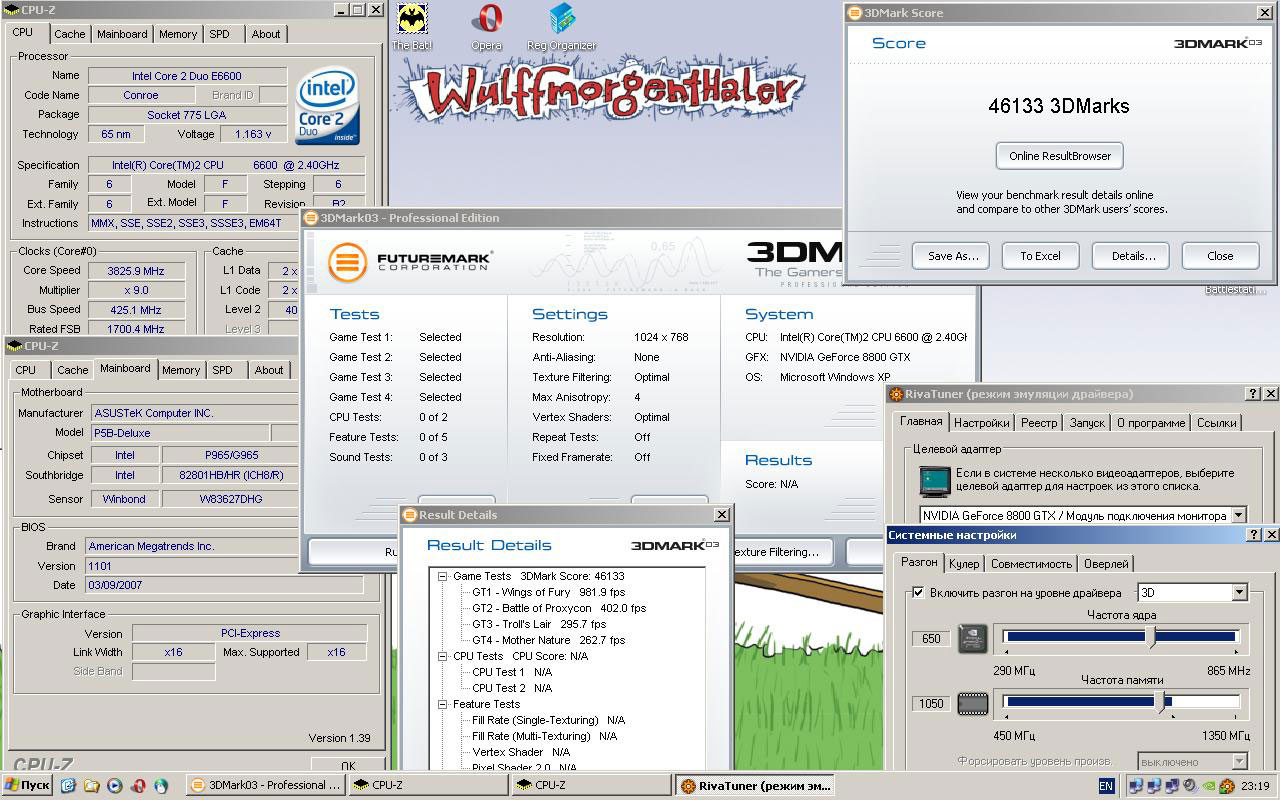Click the 46133 3DMarks score text
Image resolution: width=1280 pixels, height=800 pixels.
tap(1058, 106)
